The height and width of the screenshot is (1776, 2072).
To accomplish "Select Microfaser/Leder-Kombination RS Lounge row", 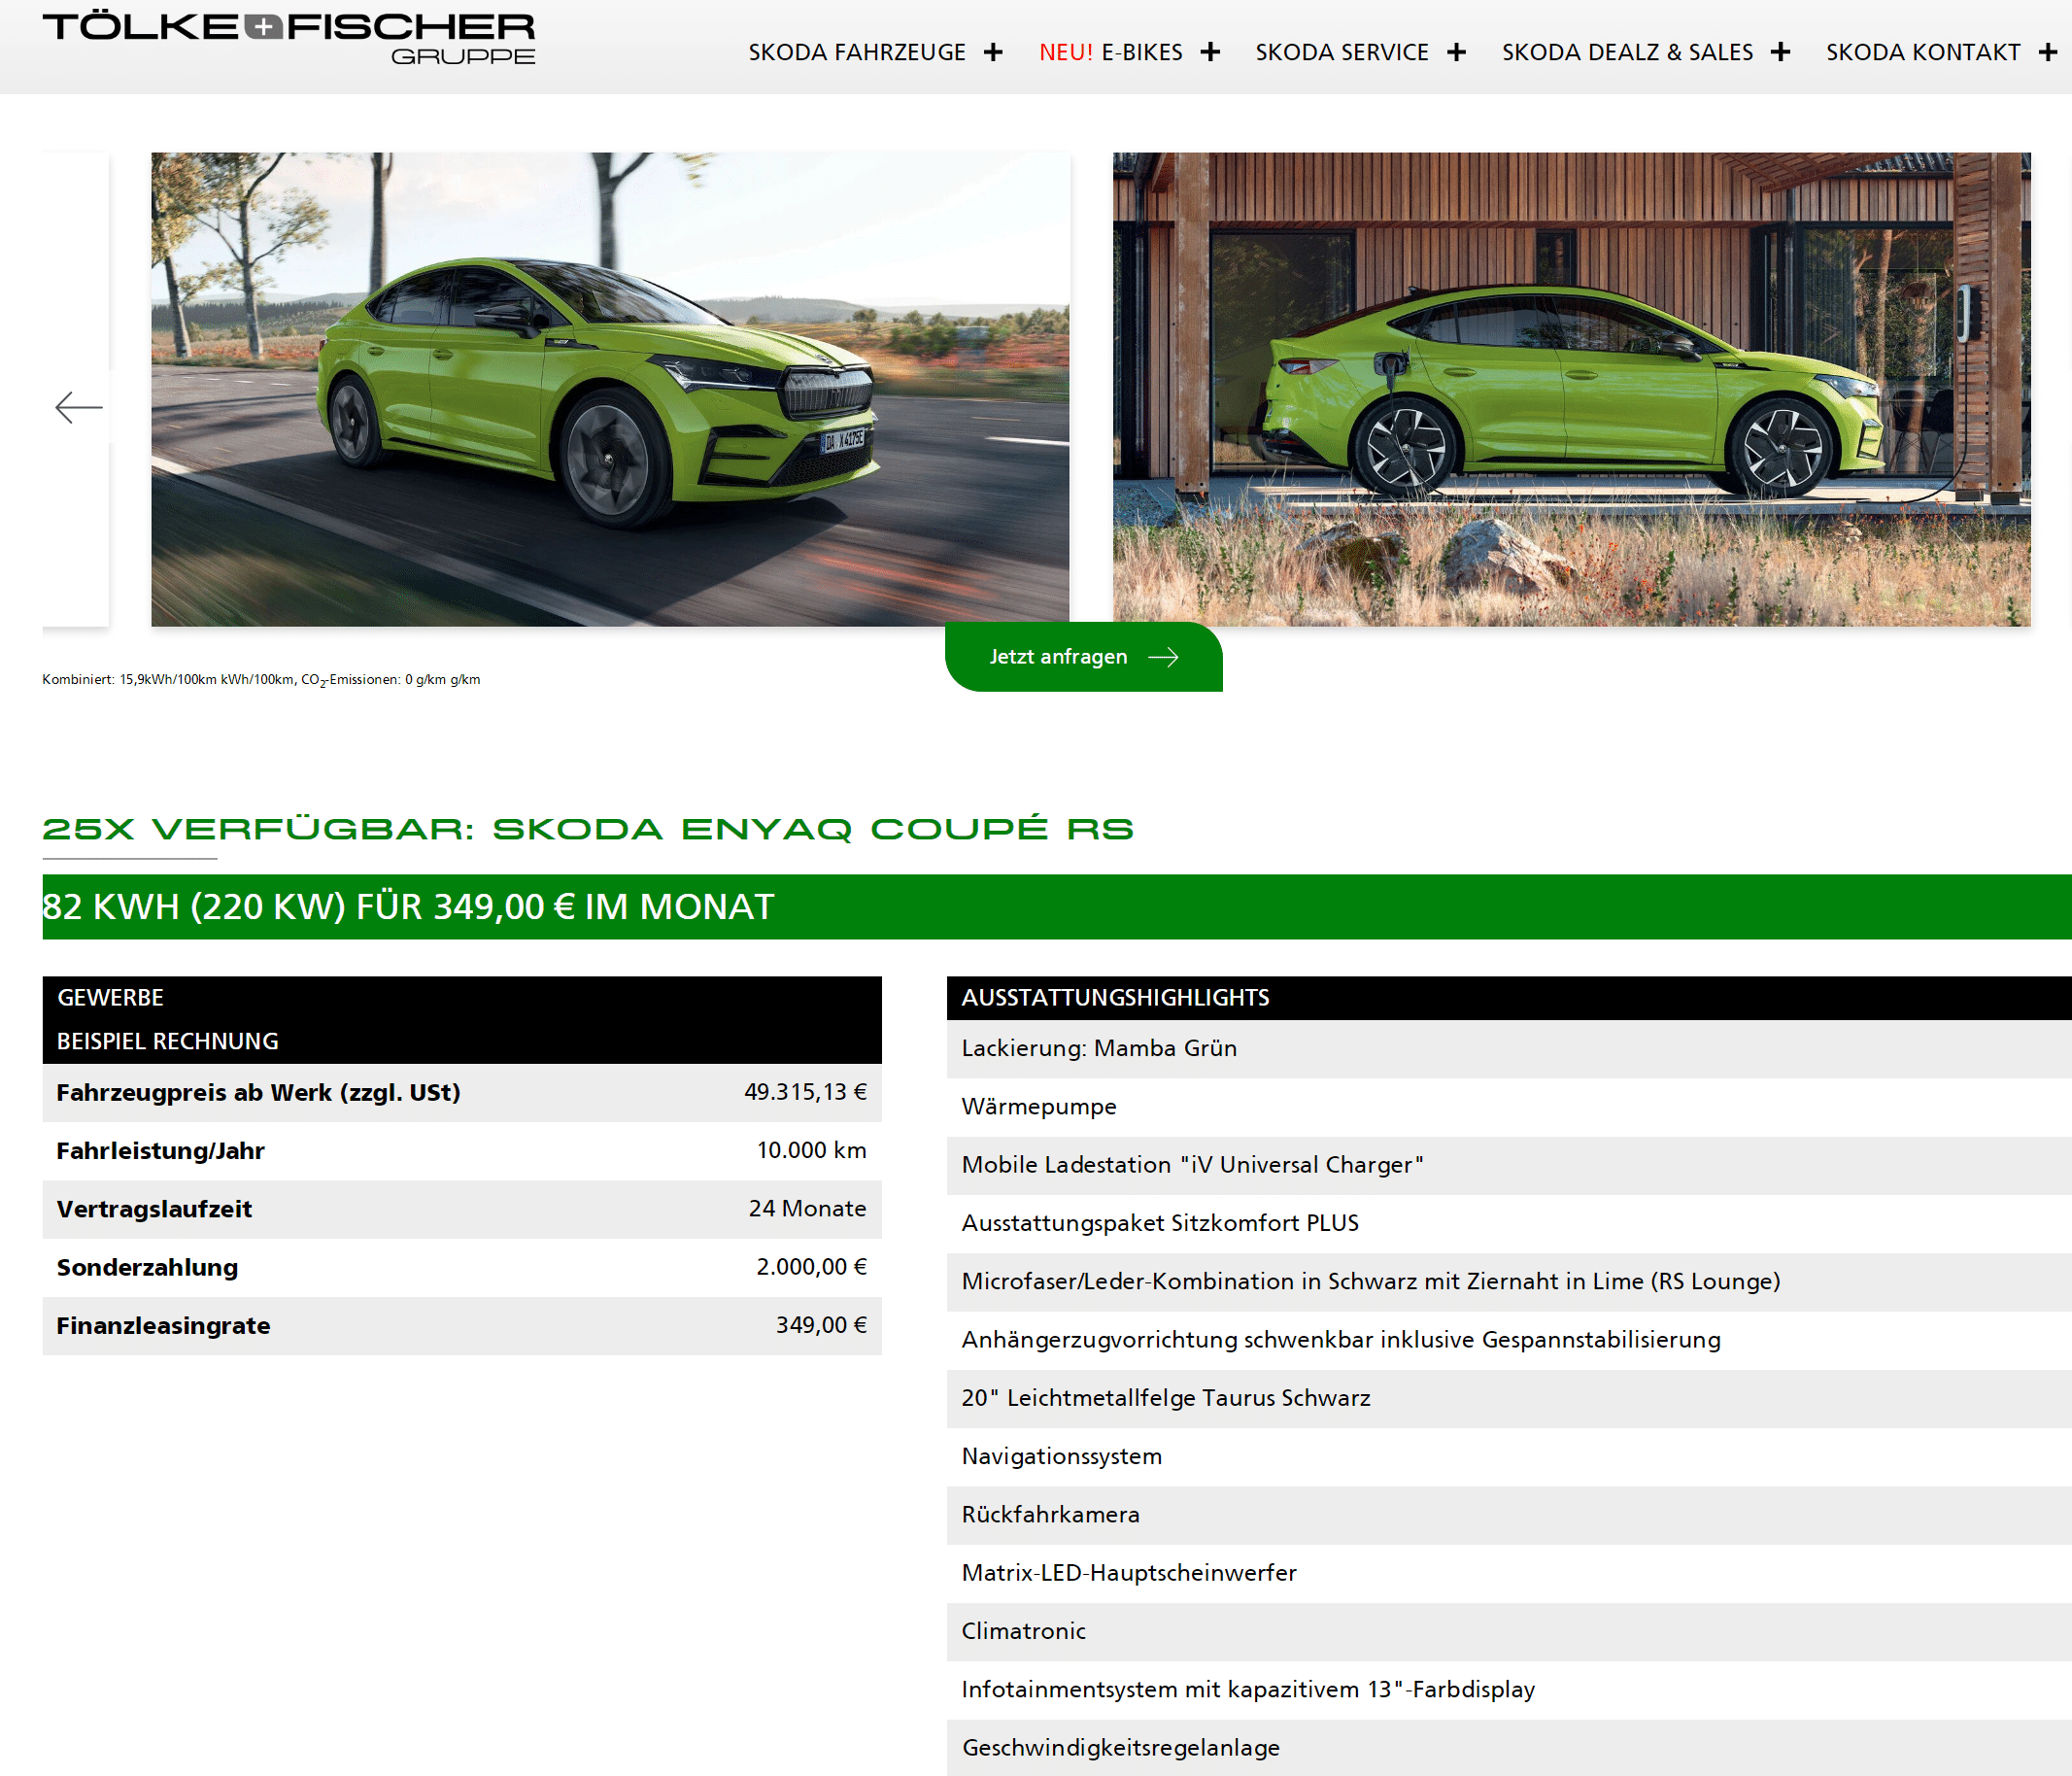I will [1509, 1282].
